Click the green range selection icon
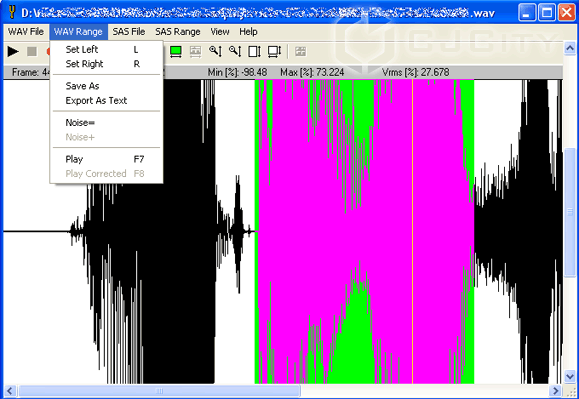The width and height of the screenshot is (579, 399). [176, 51]
